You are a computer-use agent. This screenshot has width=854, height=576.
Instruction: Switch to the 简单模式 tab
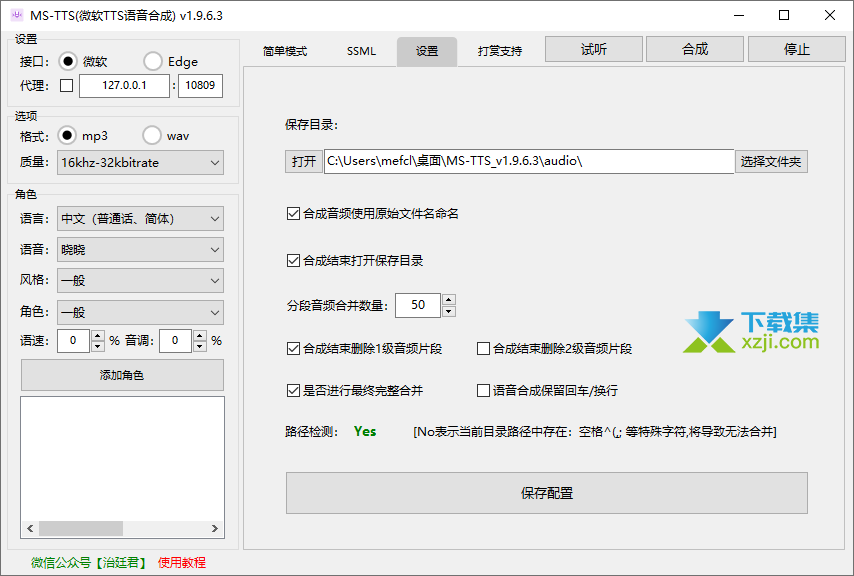[x=285, y=51]
